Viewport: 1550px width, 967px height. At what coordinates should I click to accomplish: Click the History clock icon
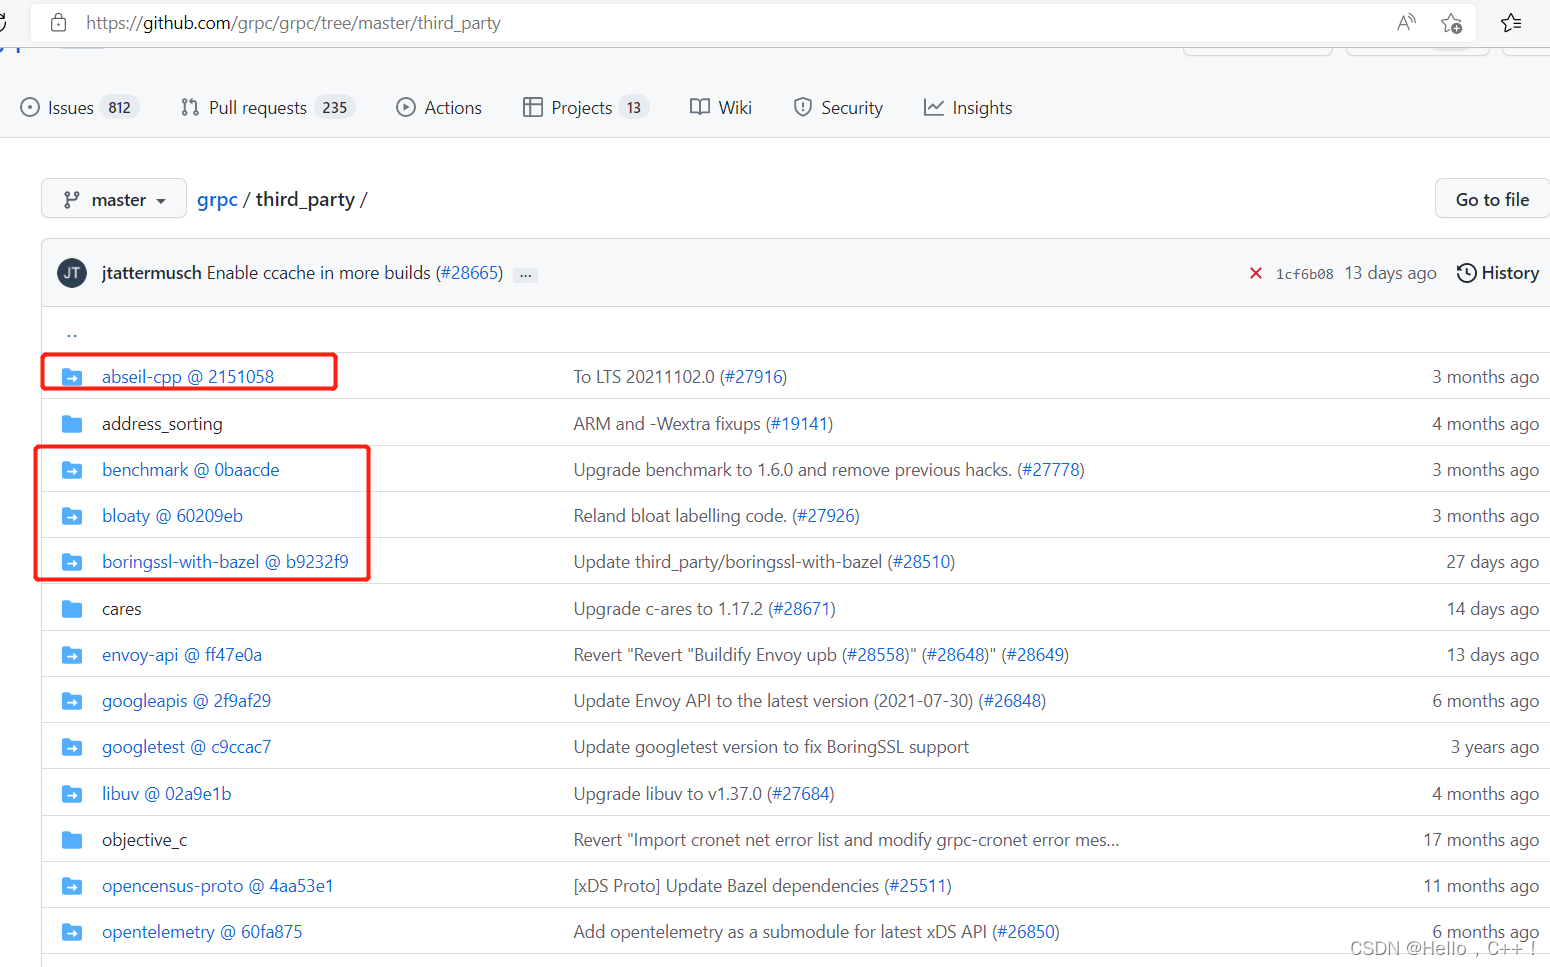coord(1466,272)
